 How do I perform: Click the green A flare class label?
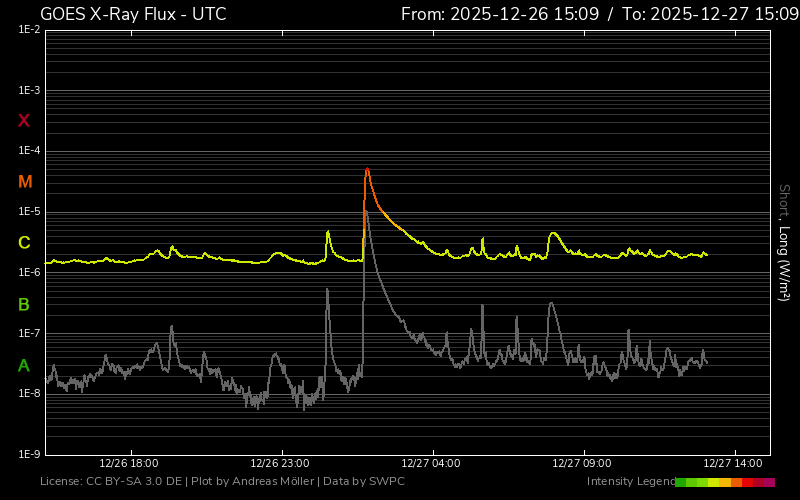[x=24, y=365]
